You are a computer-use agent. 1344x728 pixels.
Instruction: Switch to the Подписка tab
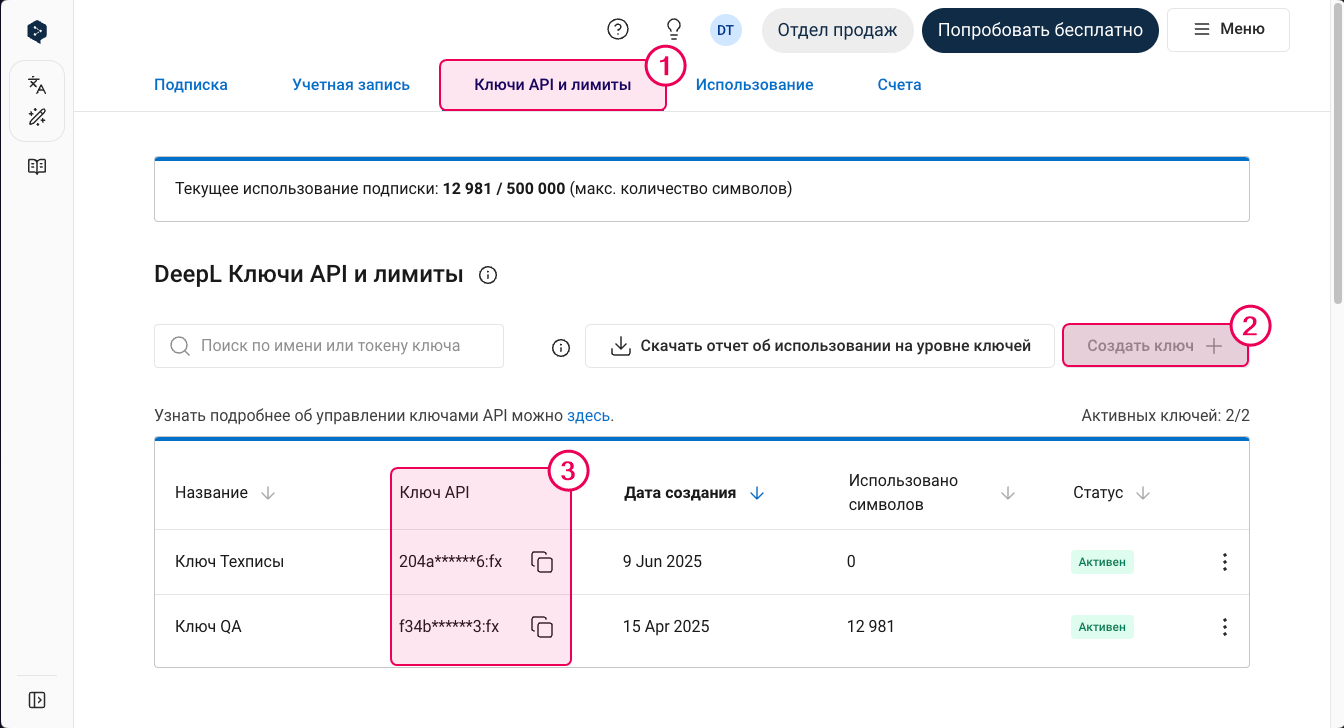click(x=191, y=85)
